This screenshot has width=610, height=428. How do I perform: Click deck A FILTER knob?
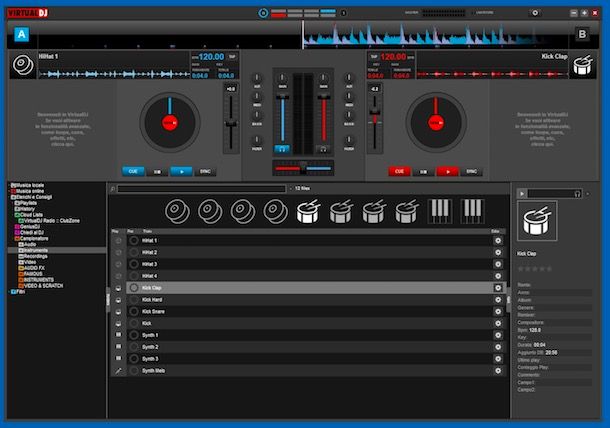click(x=257, y=140)
